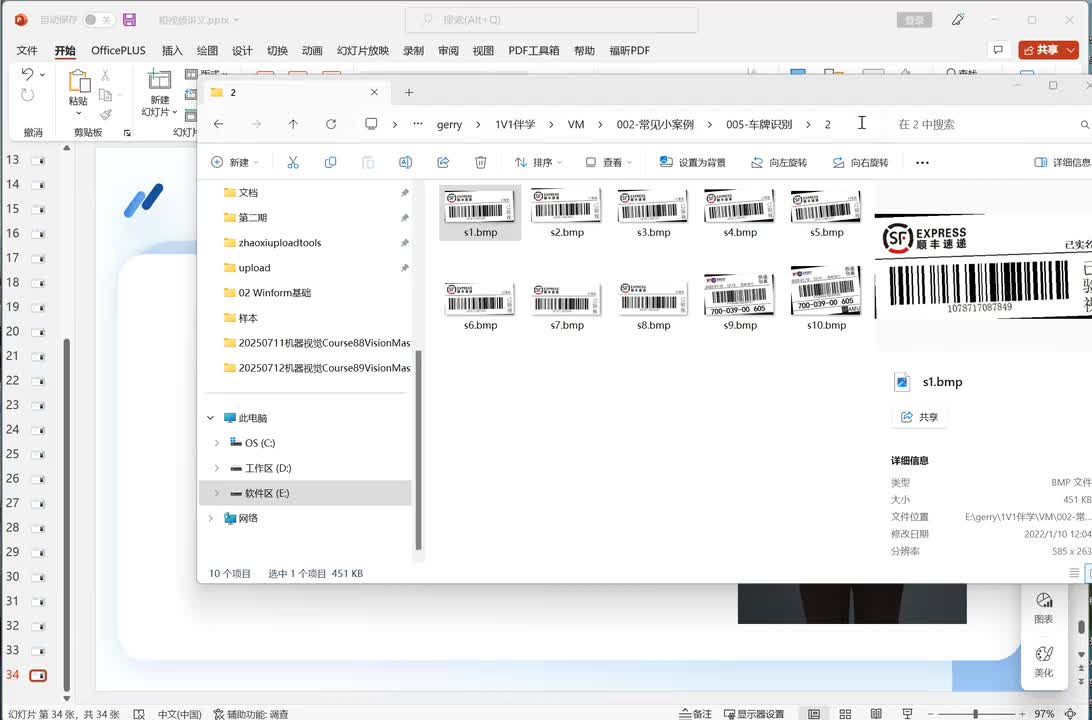Click the PowerPoint search box
This screenshot has width=1092, height=720.
pos(552,19)
